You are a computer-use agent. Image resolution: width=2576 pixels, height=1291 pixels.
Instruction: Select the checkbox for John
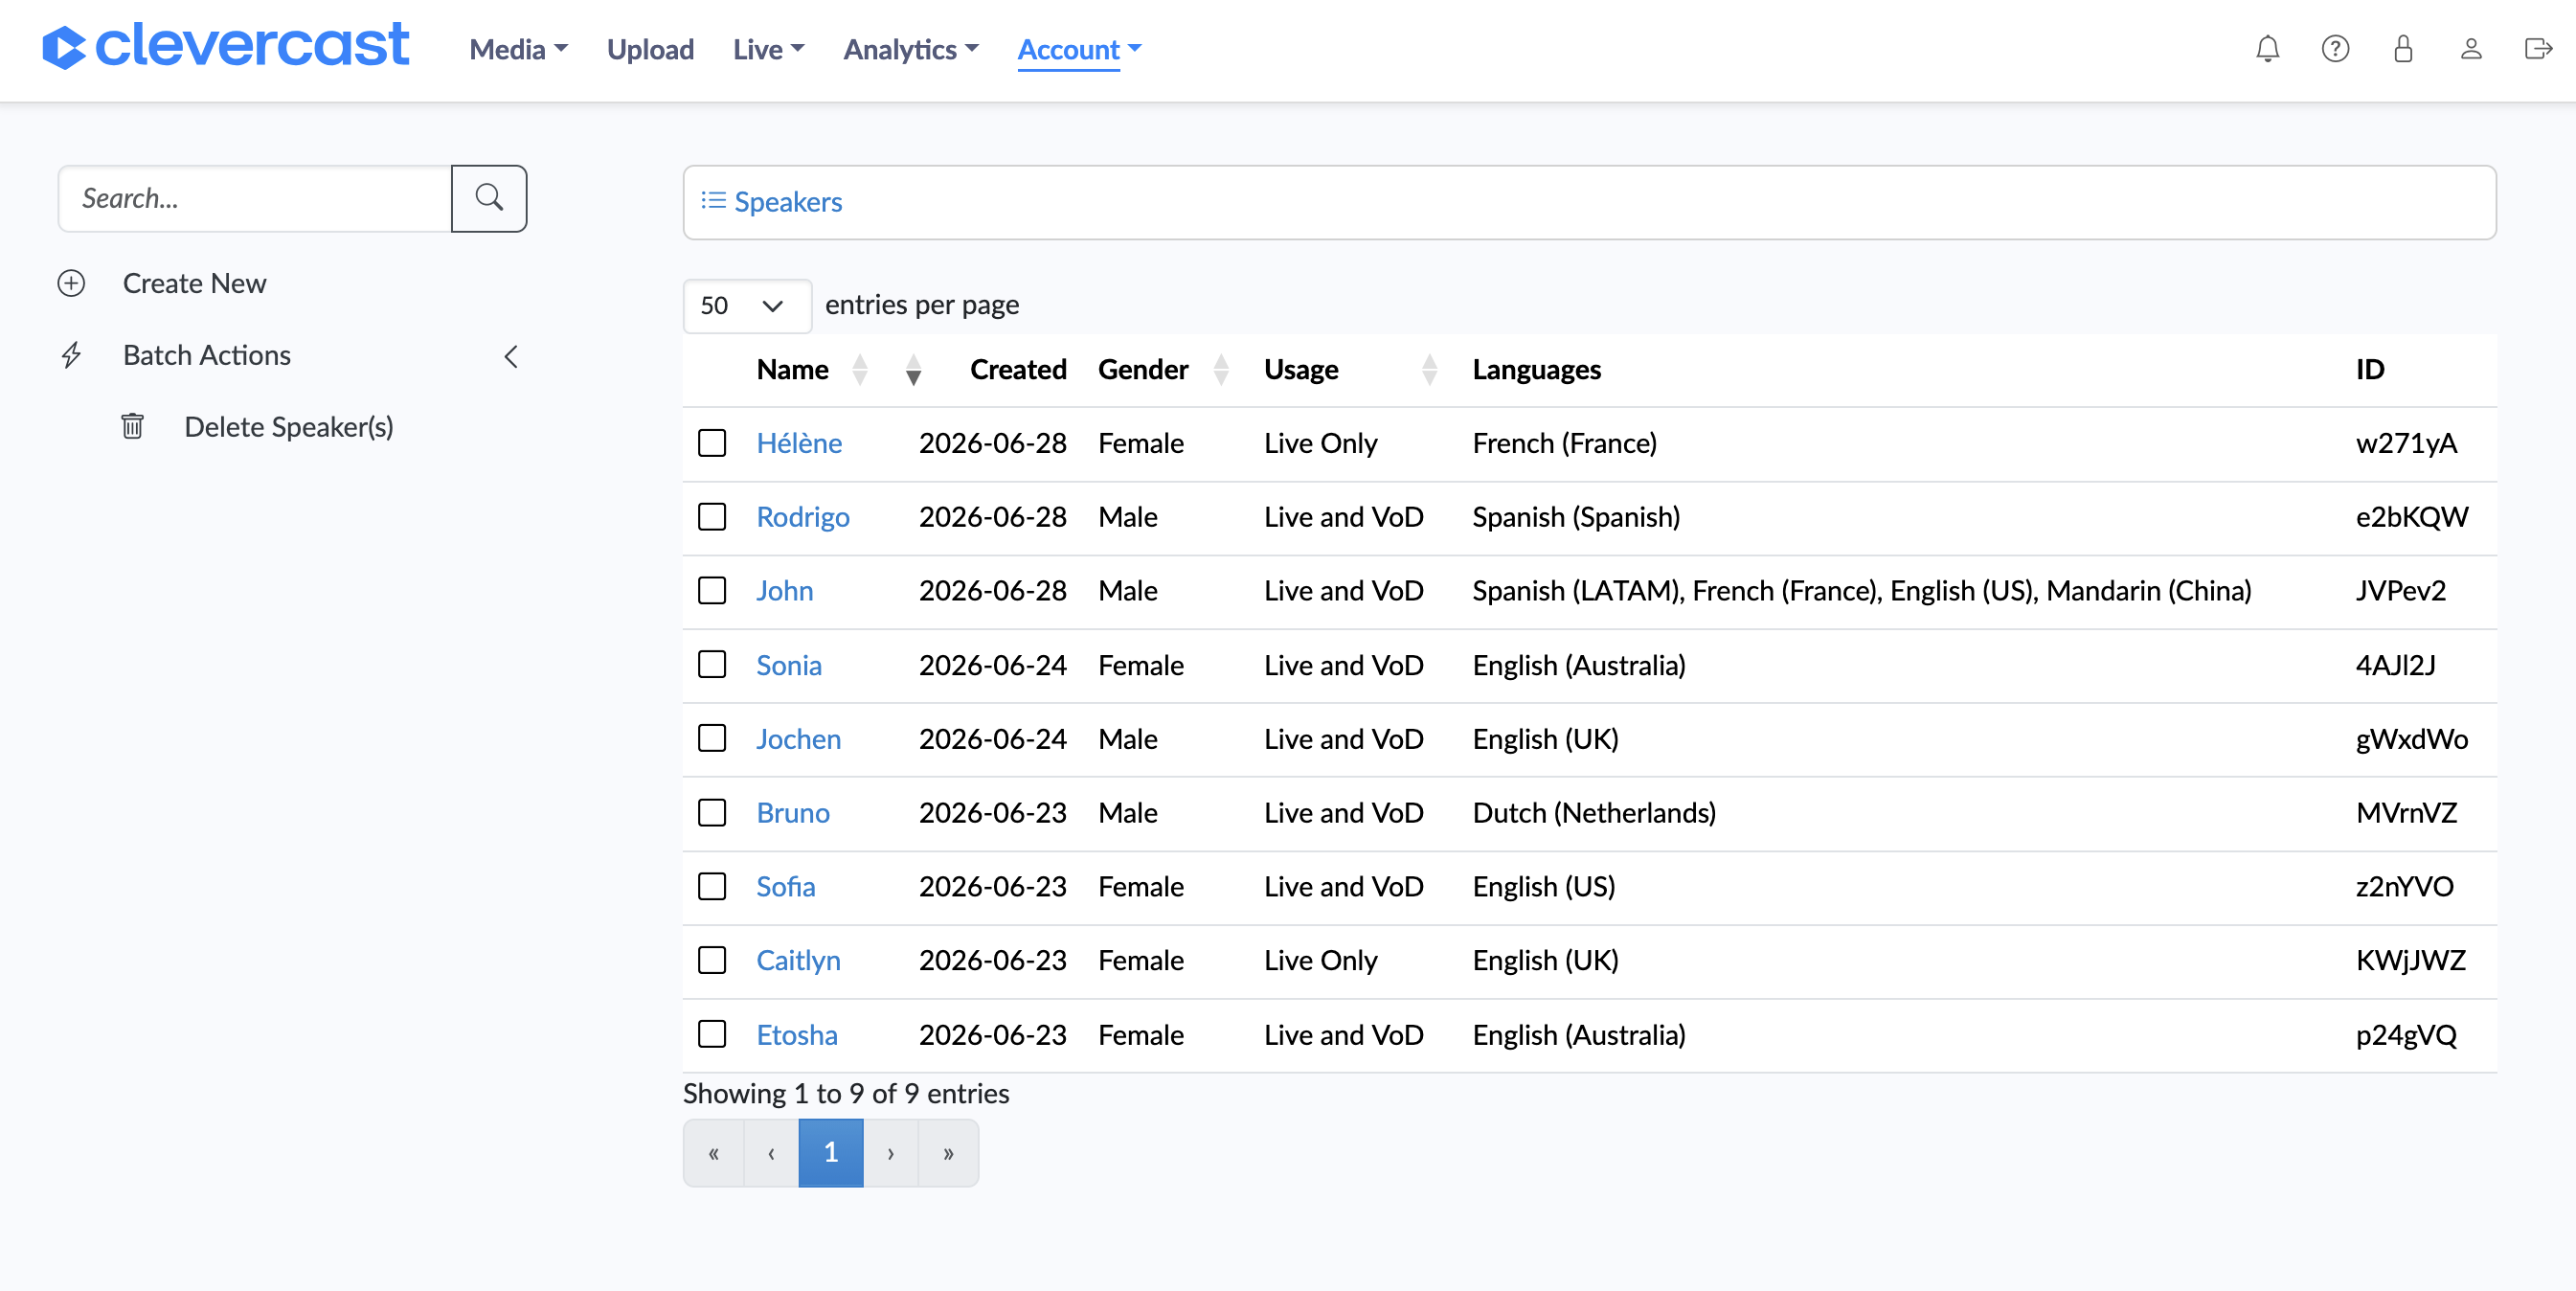pos(712,591)
